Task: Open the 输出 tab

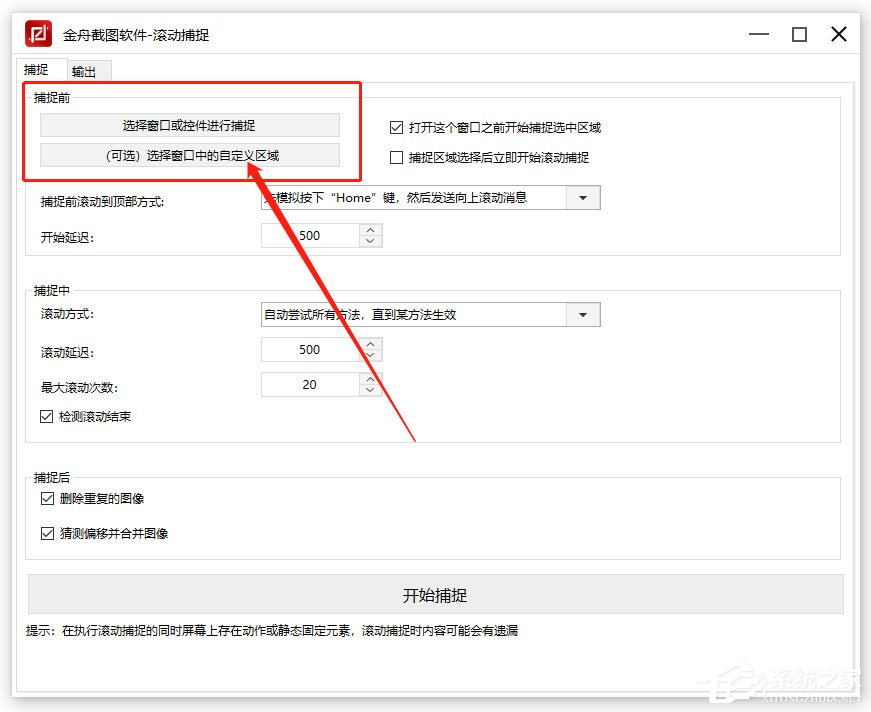Action: pos(86,71)
